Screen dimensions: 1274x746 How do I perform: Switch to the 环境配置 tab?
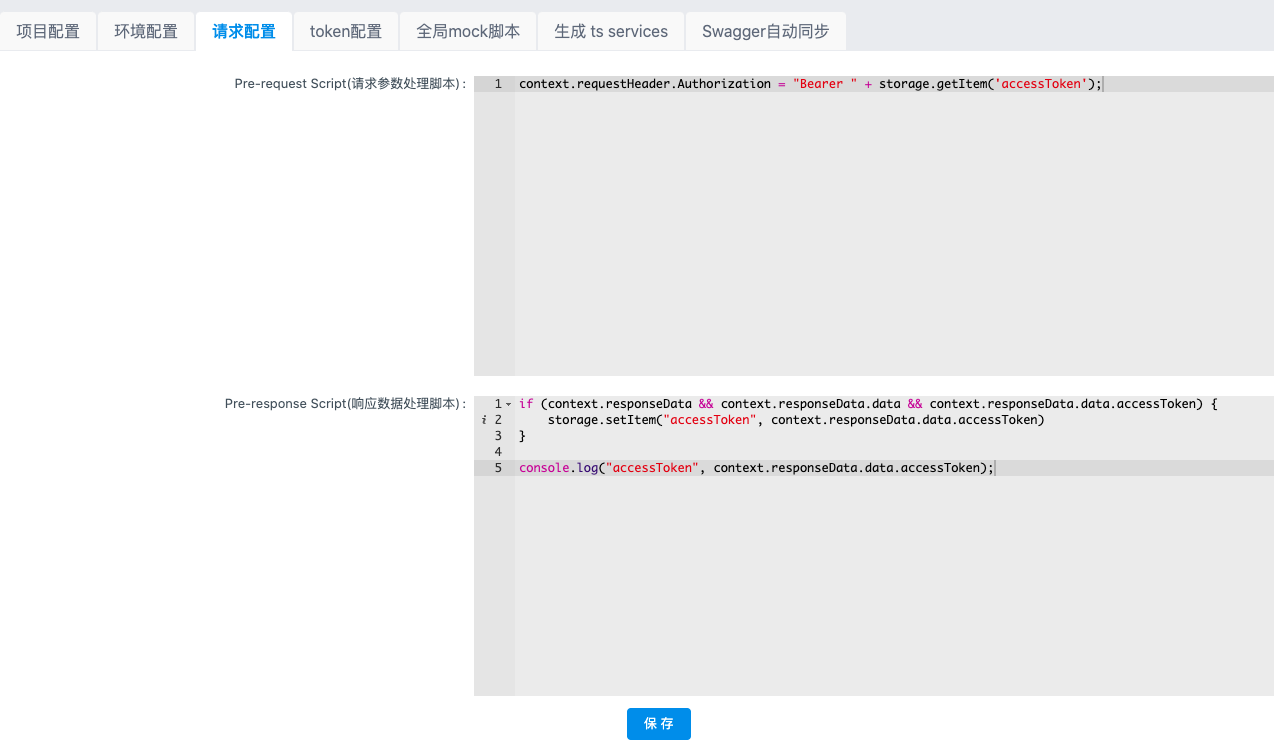pyautogui.click(x=146, y=31)
